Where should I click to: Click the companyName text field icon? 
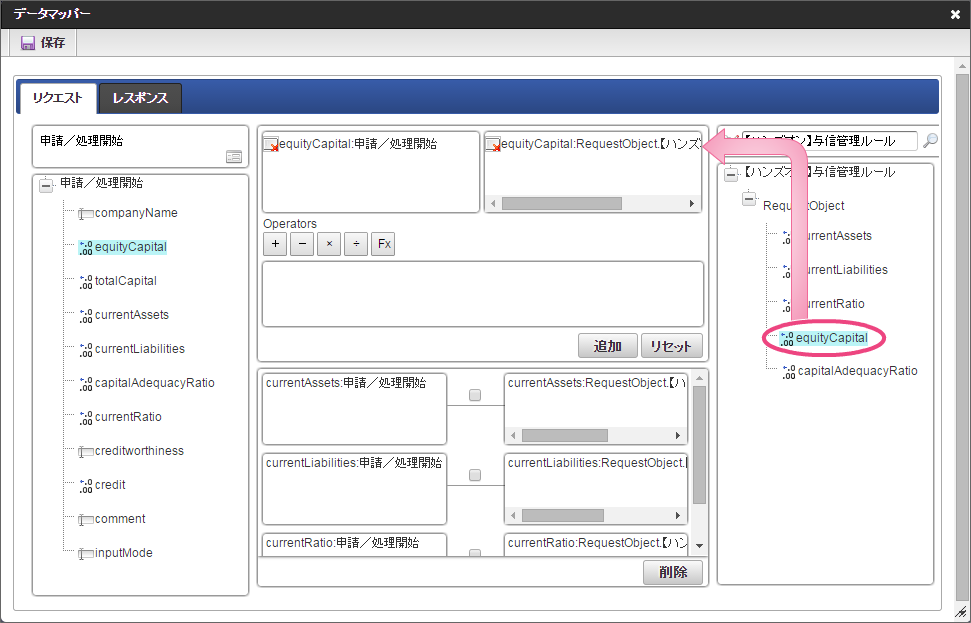(85, 214)
